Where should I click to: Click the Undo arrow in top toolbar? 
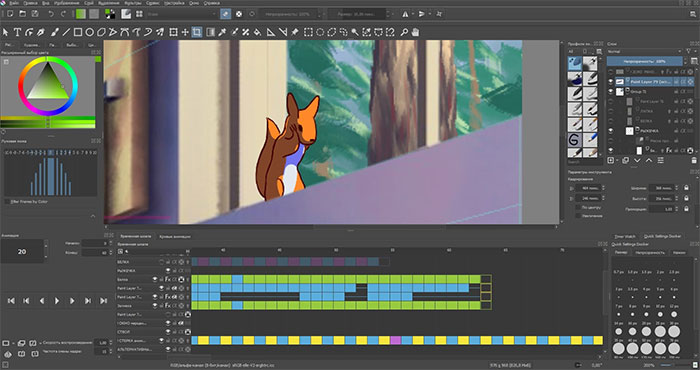[51, 14]
